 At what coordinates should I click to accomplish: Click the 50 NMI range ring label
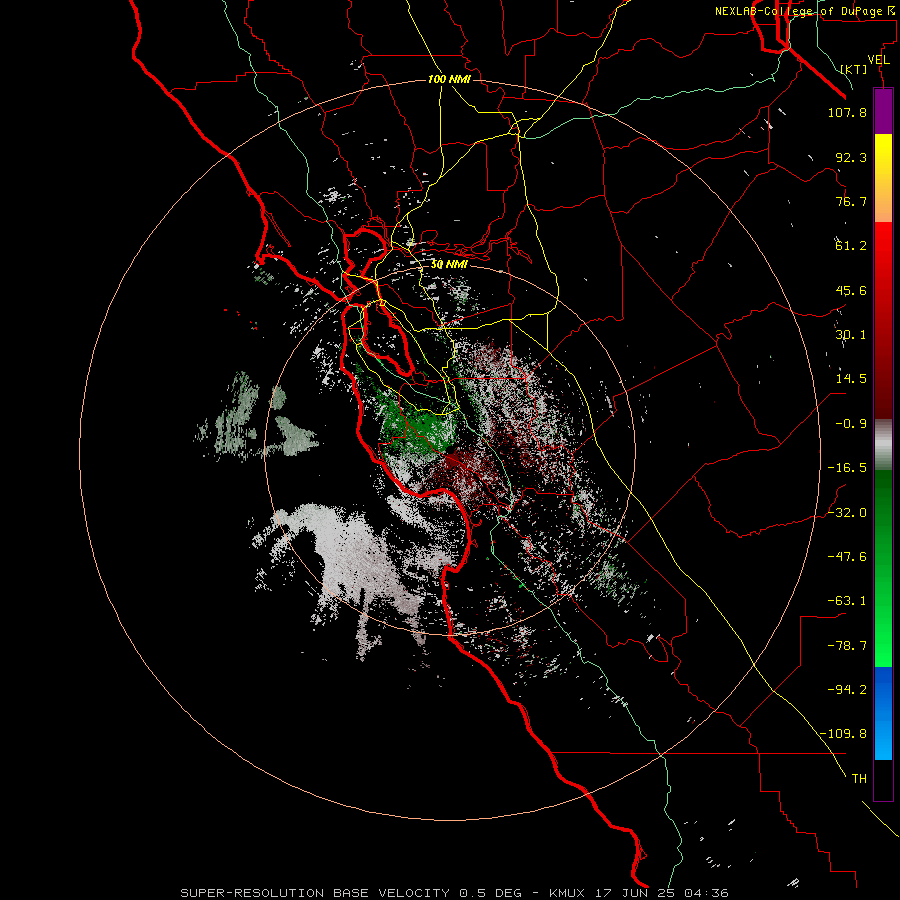[x=449, y=265]
